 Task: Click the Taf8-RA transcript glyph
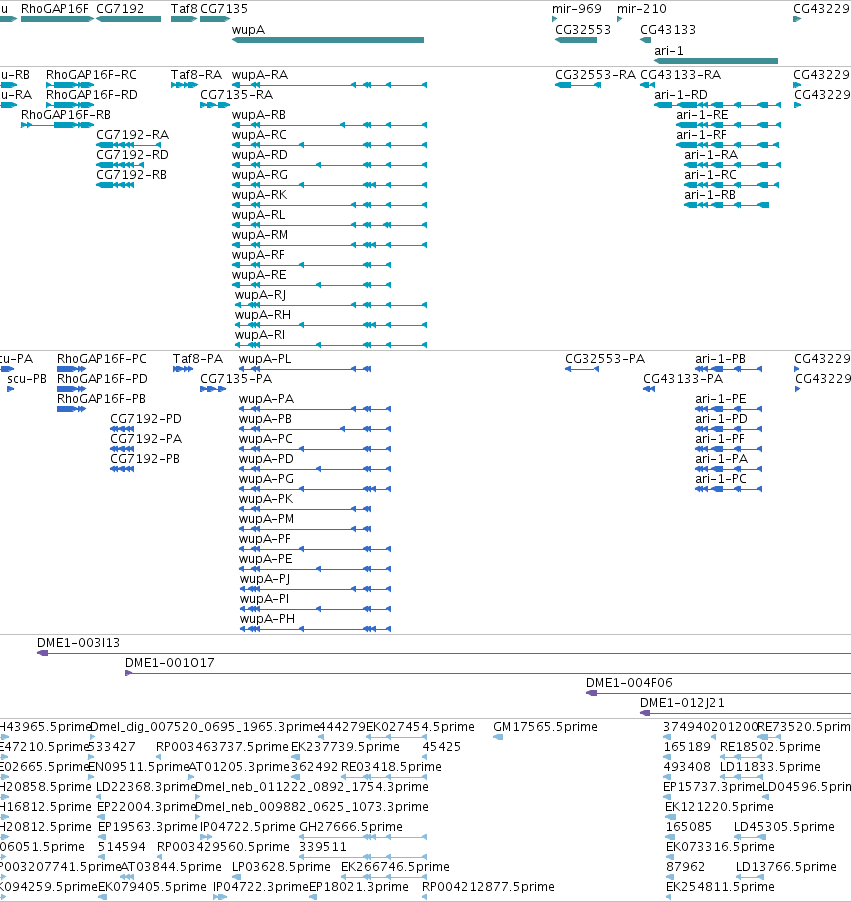(x=184, y=85)
